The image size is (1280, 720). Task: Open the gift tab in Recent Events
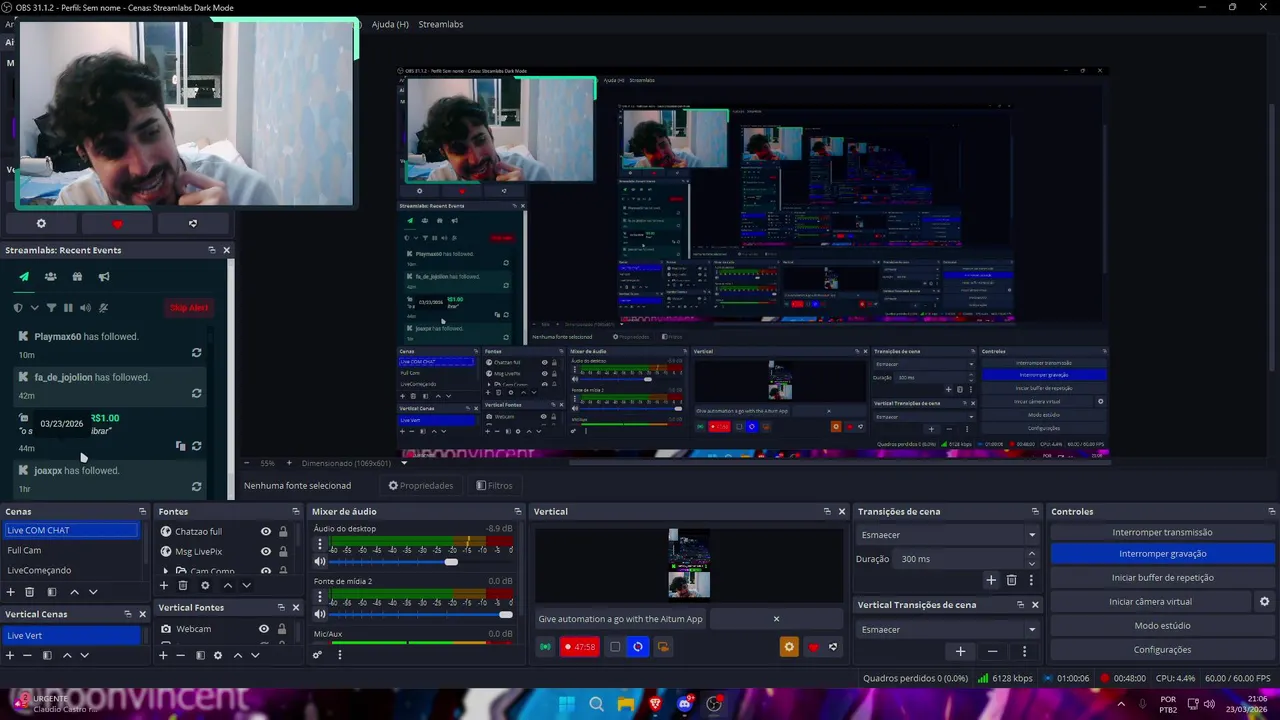click(x=77, y=277)
